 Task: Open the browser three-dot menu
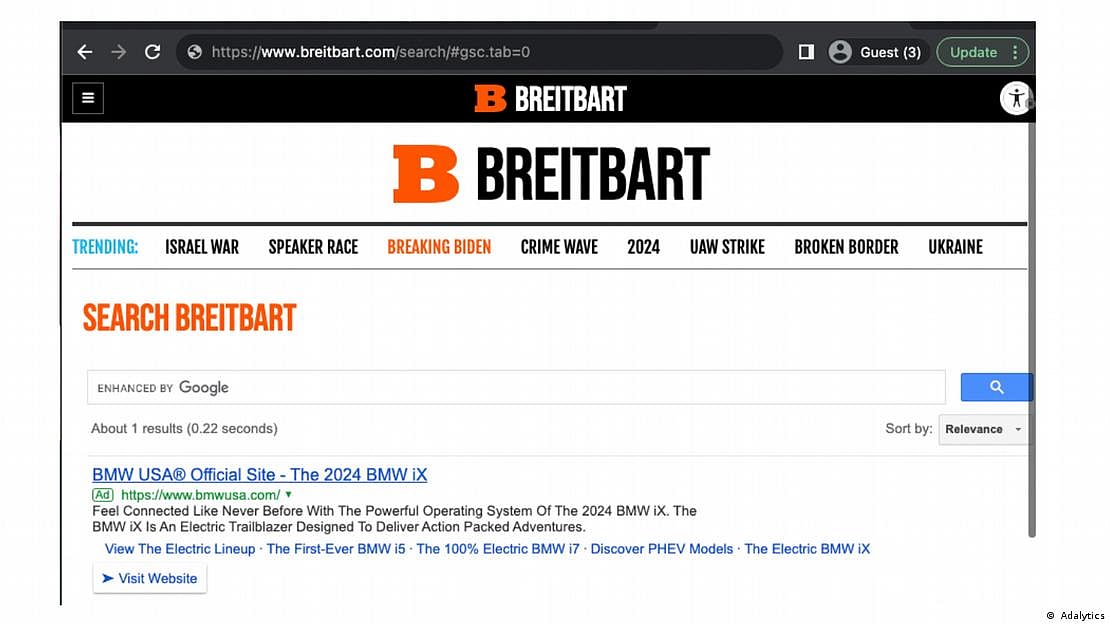1015,52
